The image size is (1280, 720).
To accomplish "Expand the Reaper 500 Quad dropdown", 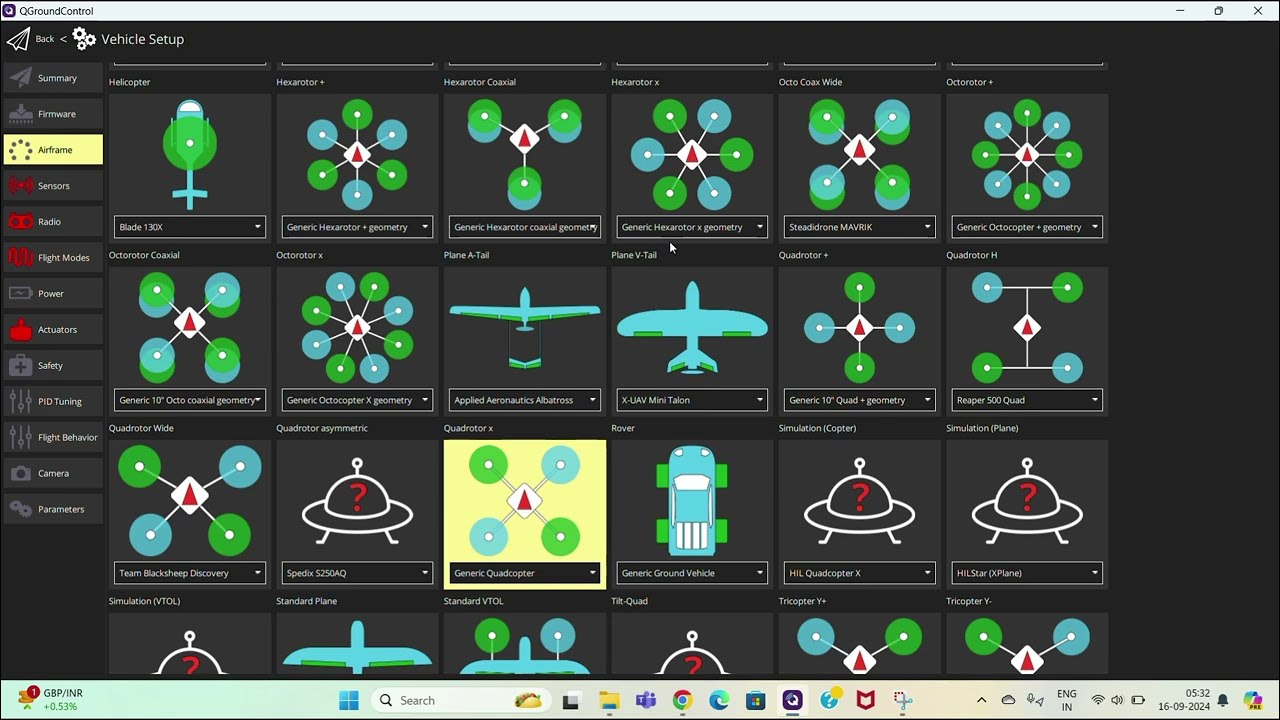I will (1027, 400).
